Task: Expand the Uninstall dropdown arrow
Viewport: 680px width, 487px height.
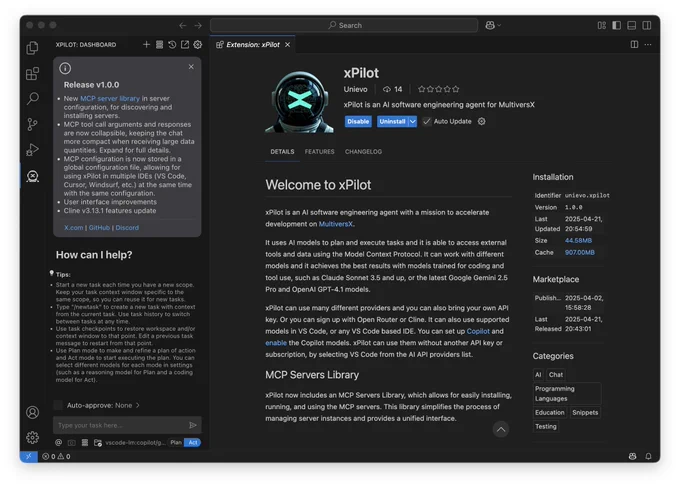Action: (413, 121)
